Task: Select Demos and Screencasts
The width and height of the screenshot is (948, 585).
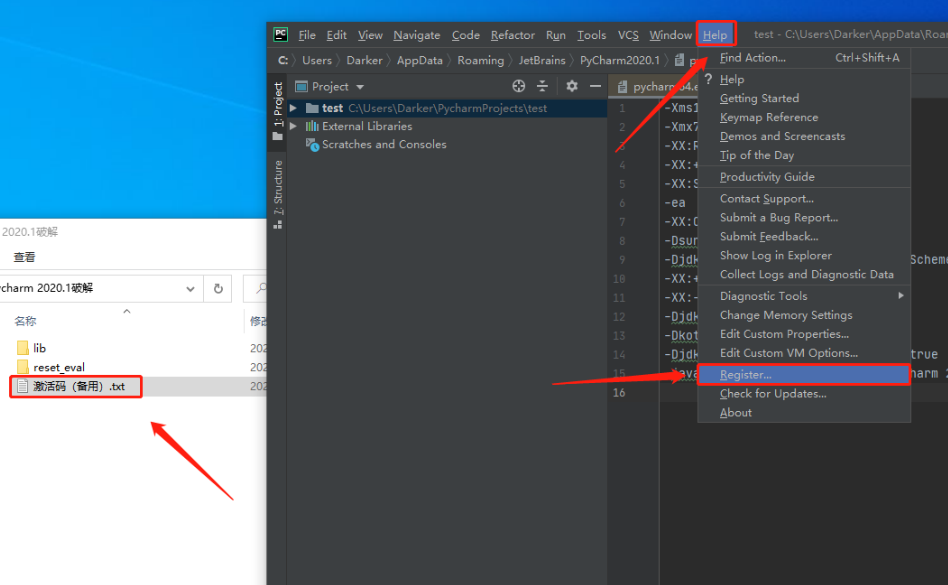Action: point(804,136)
